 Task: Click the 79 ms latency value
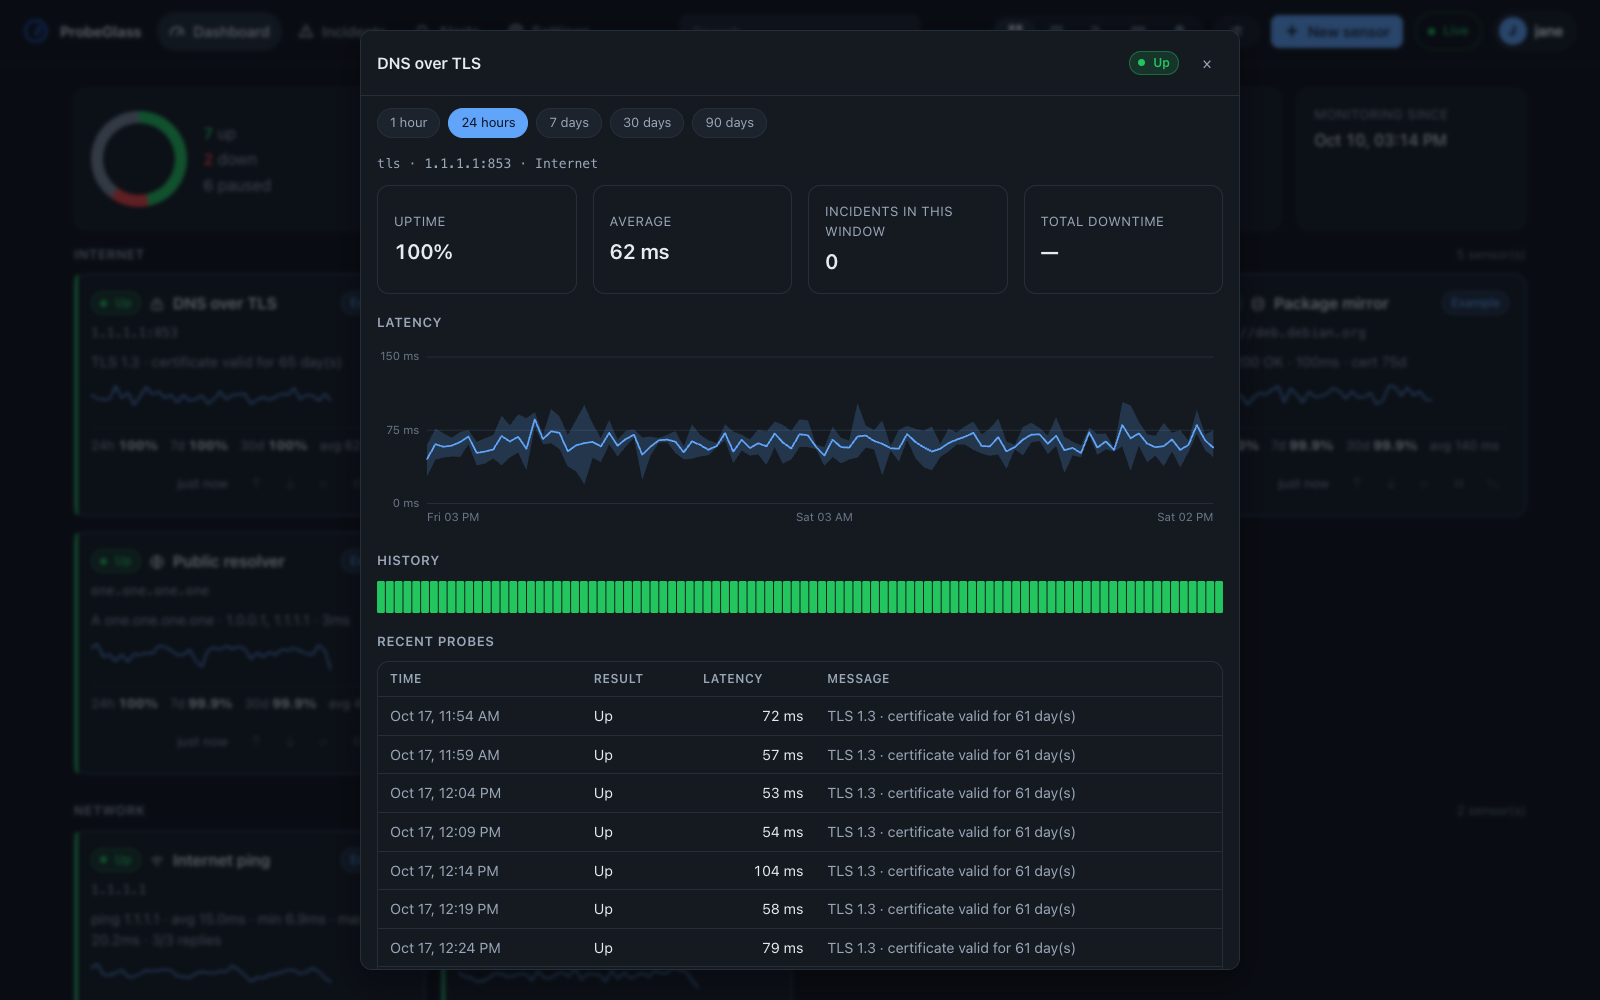coord(783,948)
